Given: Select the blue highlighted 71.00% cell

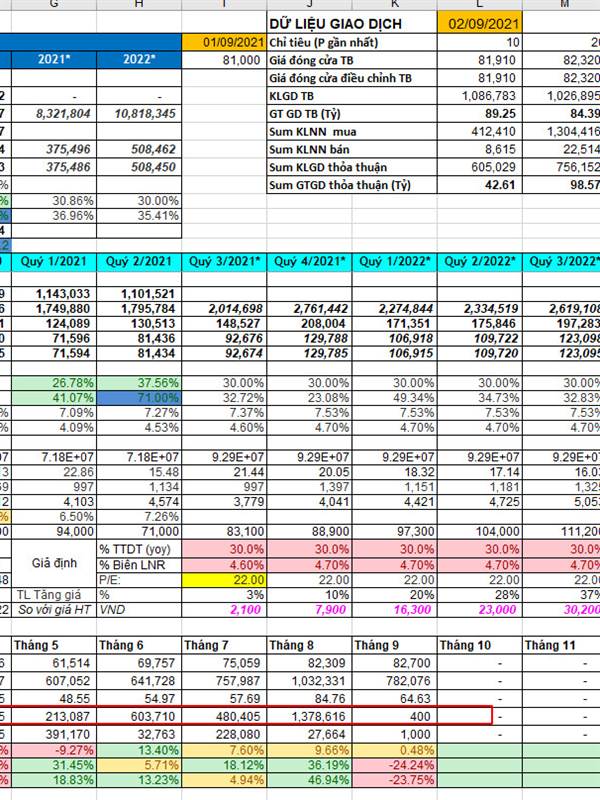Looking at the screenshot, I should (x=139, y=397).
